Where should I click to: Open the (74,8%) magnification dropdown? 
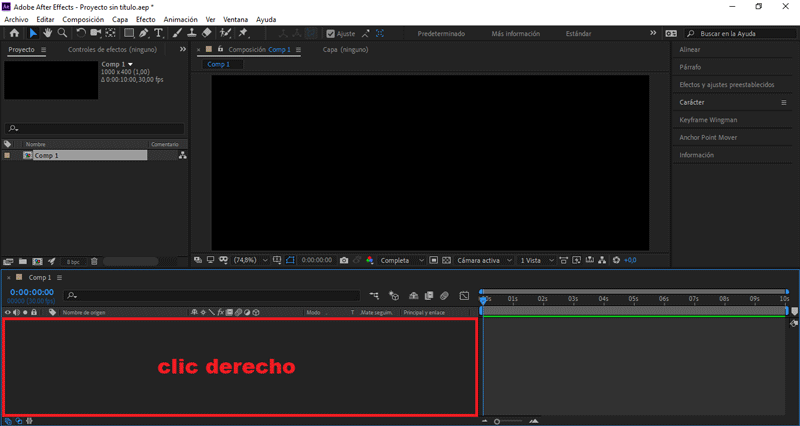pos(250,260)
